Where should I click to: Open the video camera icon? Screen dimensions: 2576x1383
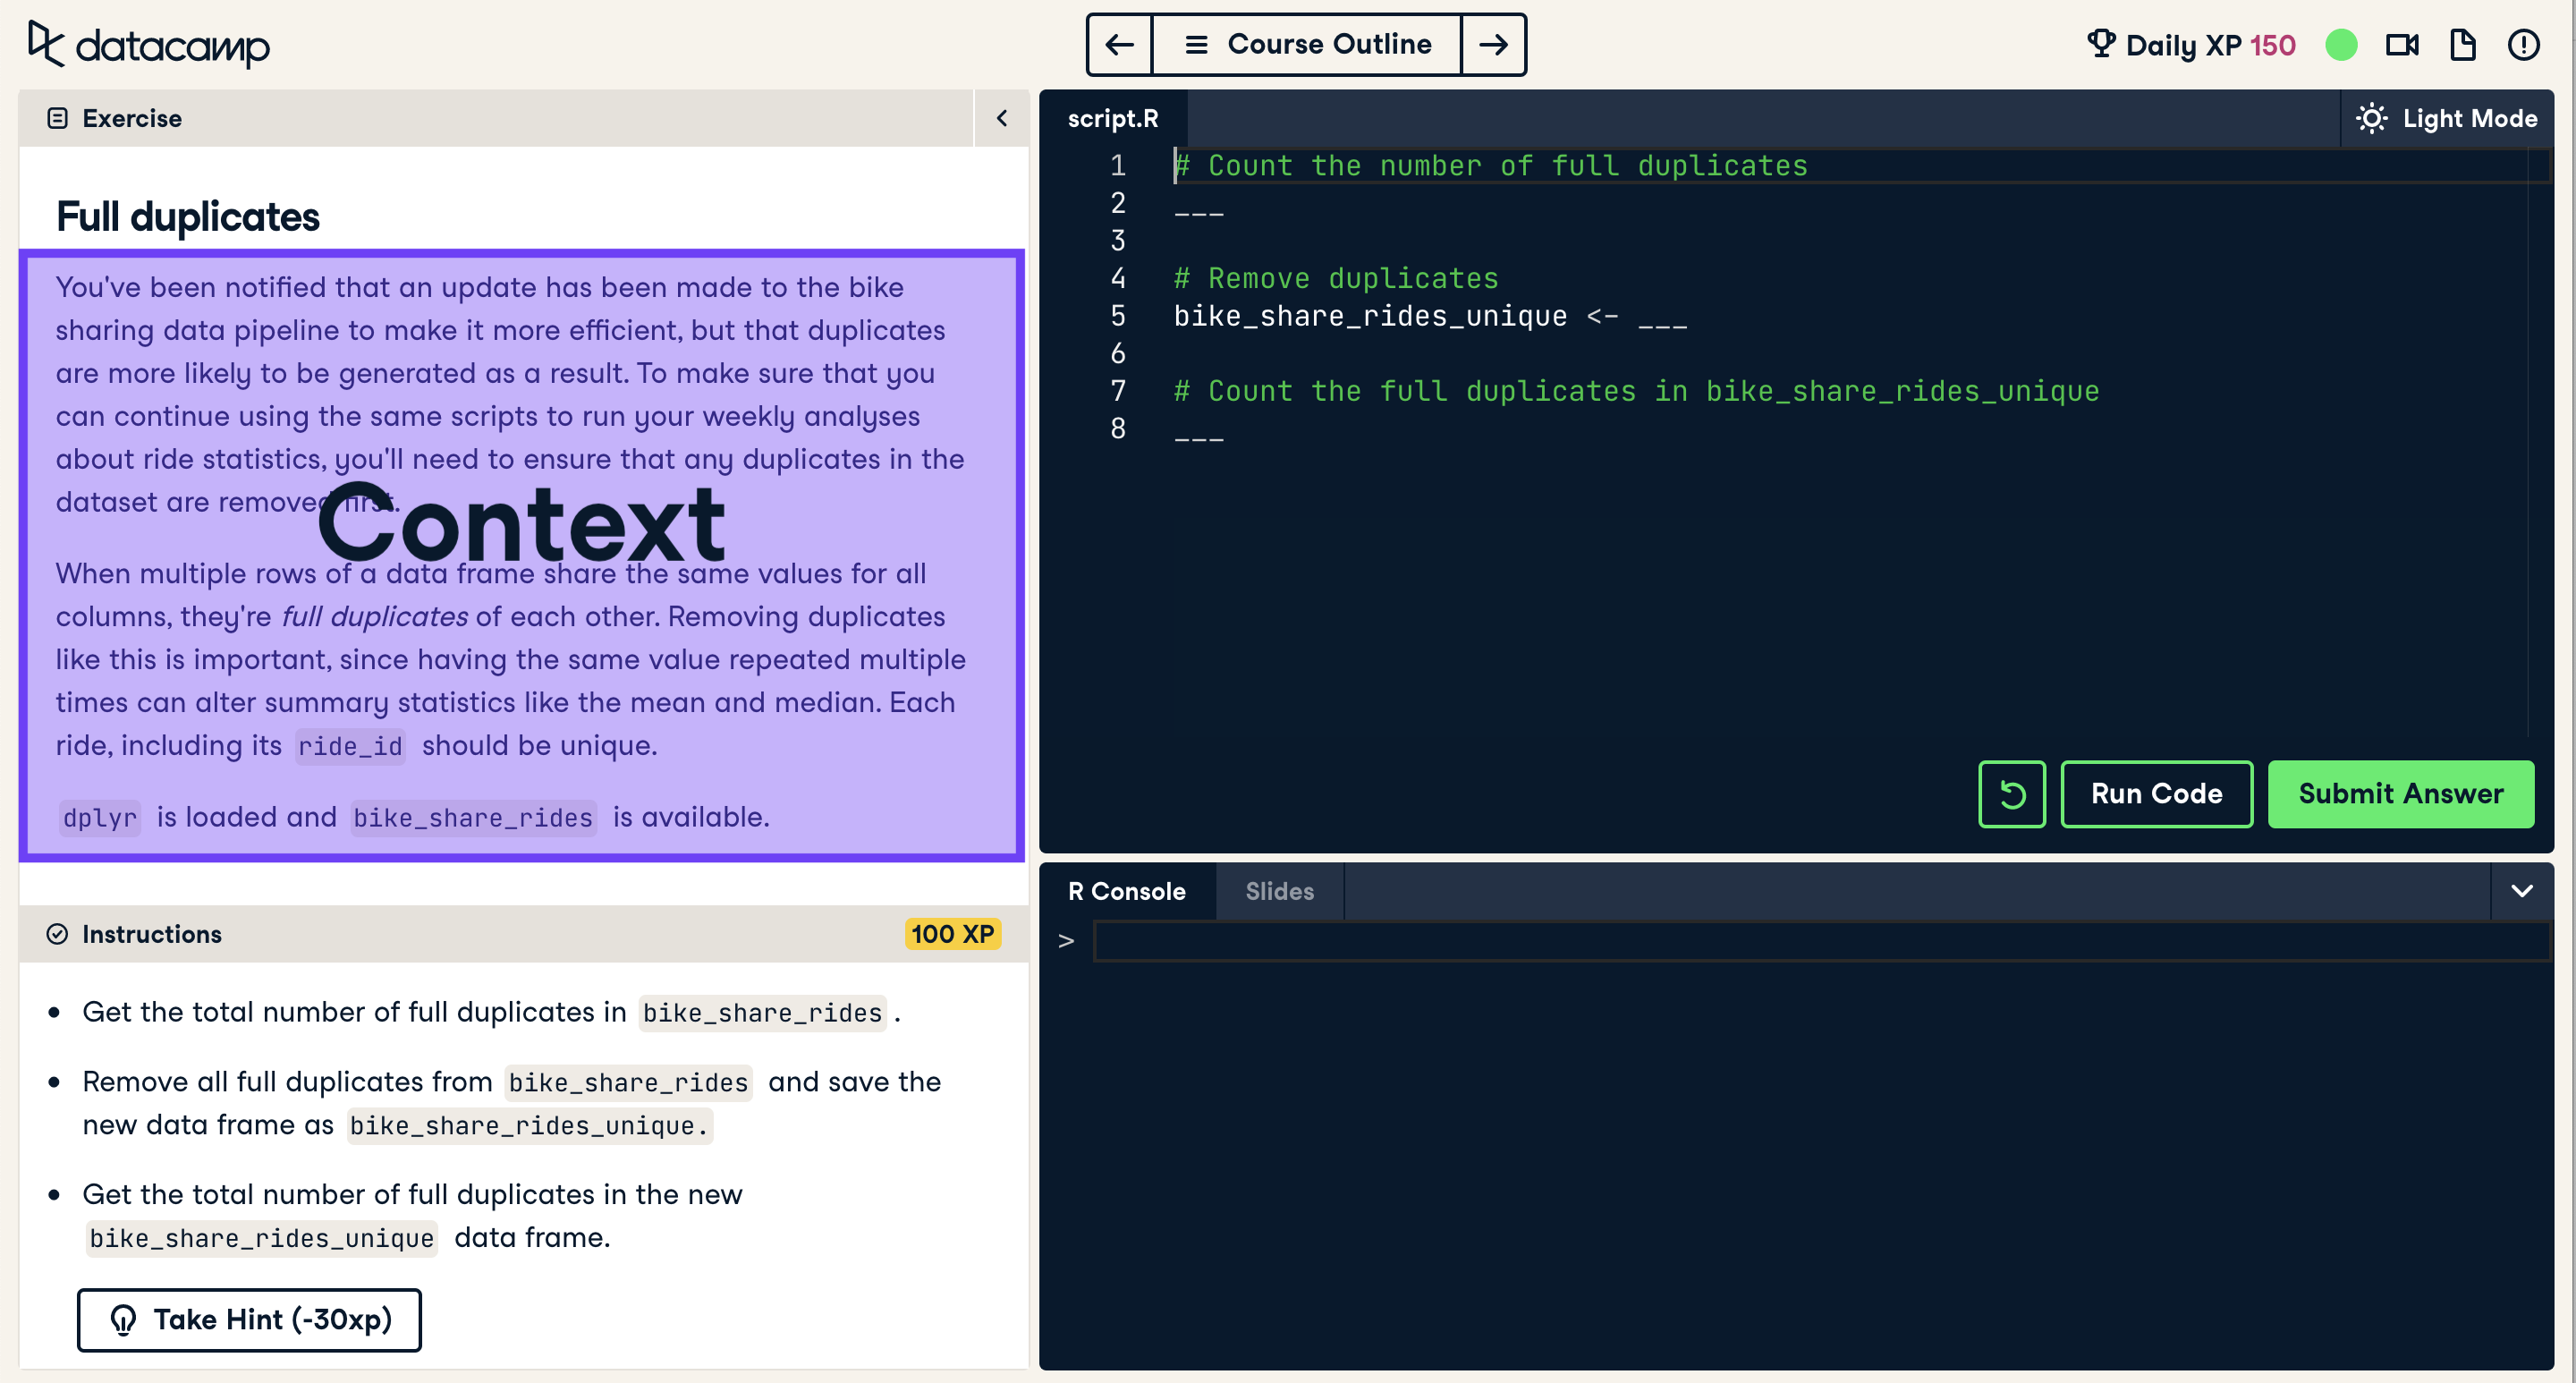point(2402,45)
